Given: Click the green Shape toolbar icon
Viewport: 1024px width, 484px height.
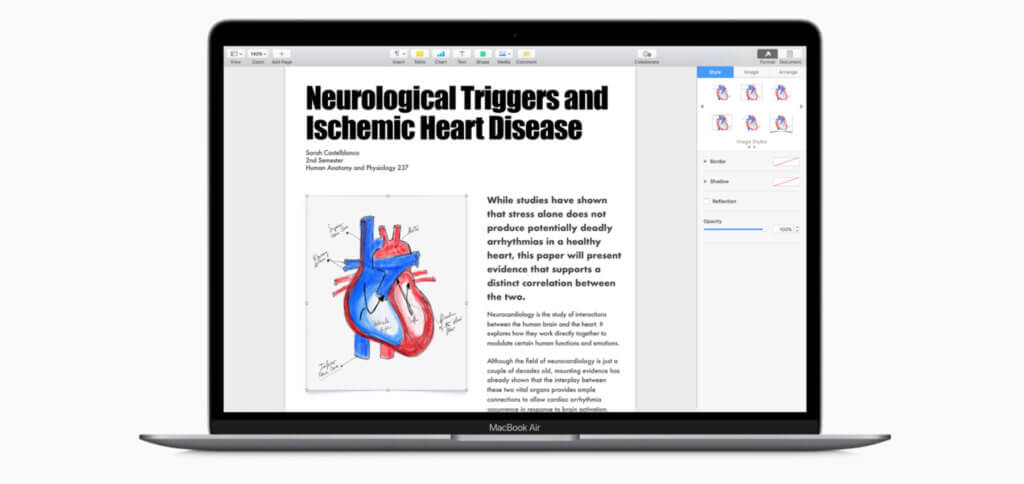Looking at the screenshot, I should click(483, 54).
